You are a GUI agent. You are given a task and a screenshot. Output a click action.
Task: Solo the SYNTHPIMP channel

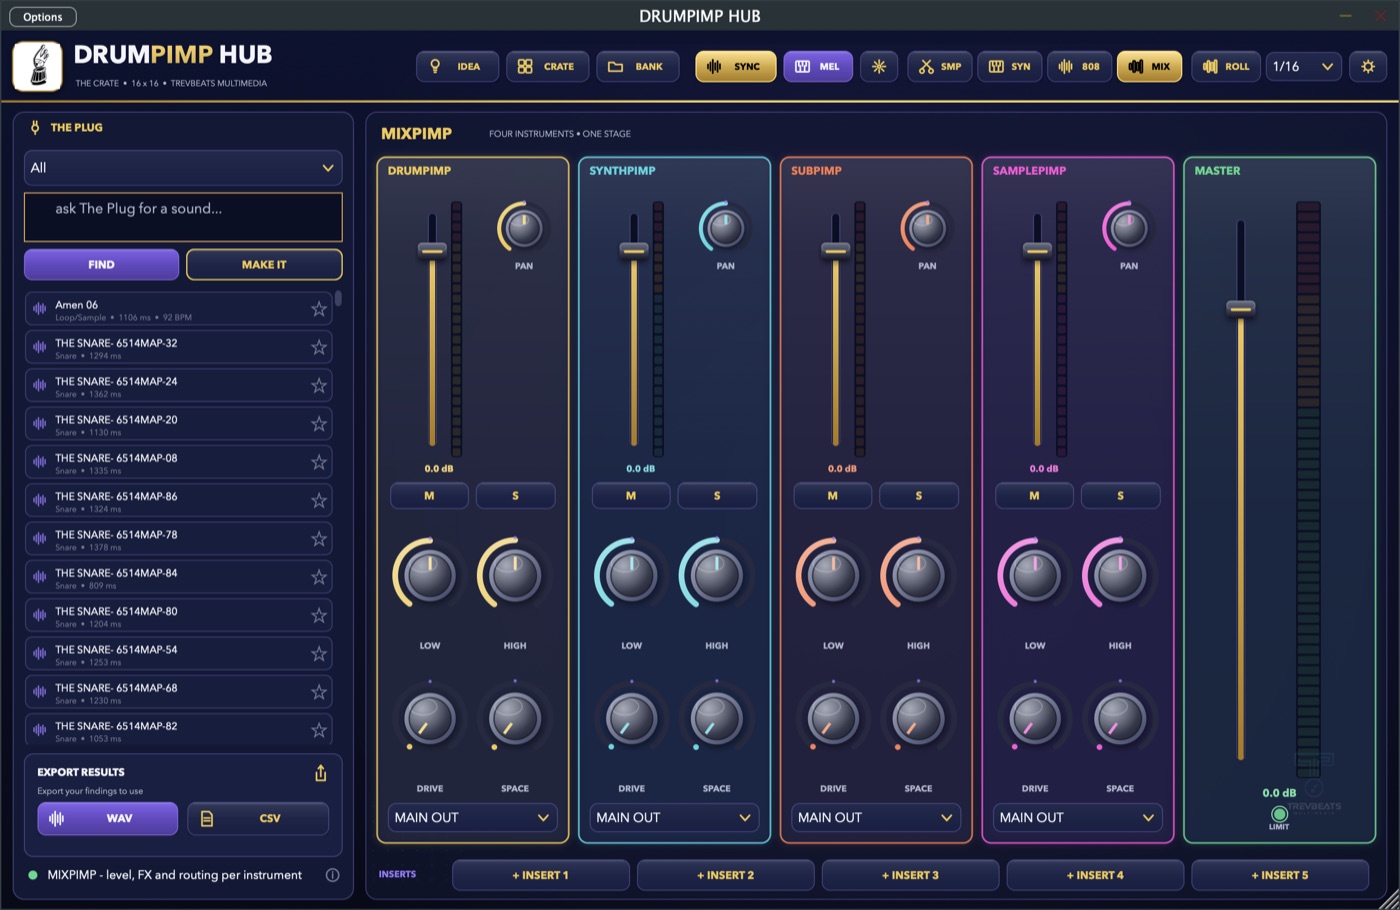[x=717, y=496]
